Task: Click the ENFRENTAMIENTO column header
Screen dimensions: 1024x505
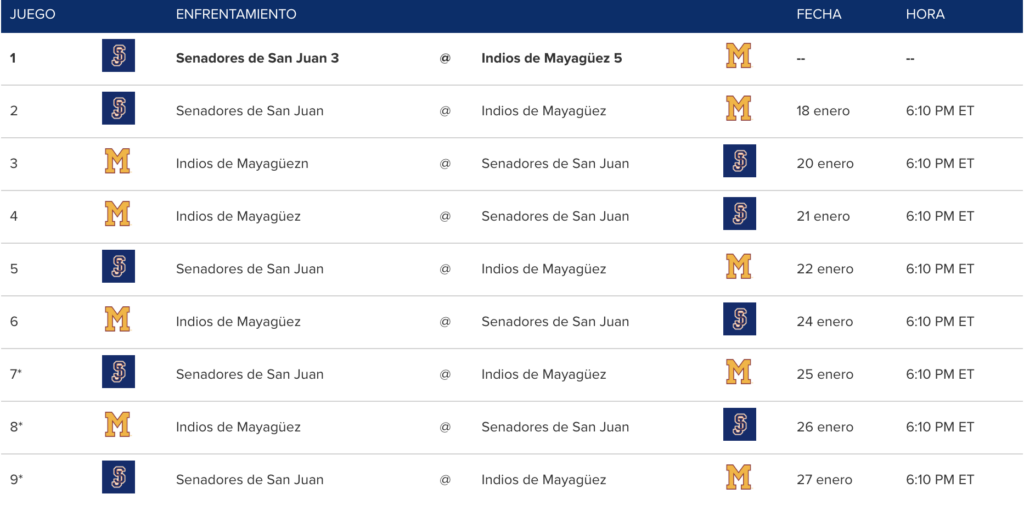Action: [x=236, y=14]
